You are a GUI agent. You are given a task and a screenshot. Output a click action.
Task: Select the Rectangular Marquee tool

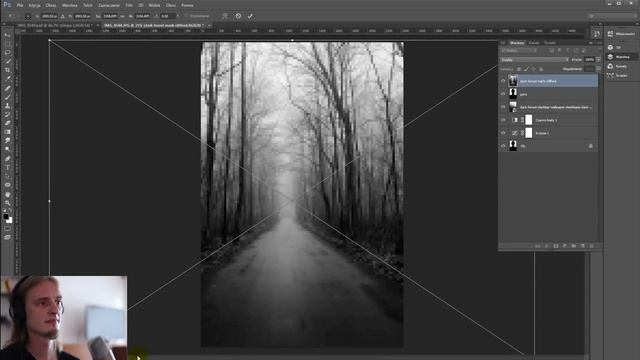click(7, 44)
